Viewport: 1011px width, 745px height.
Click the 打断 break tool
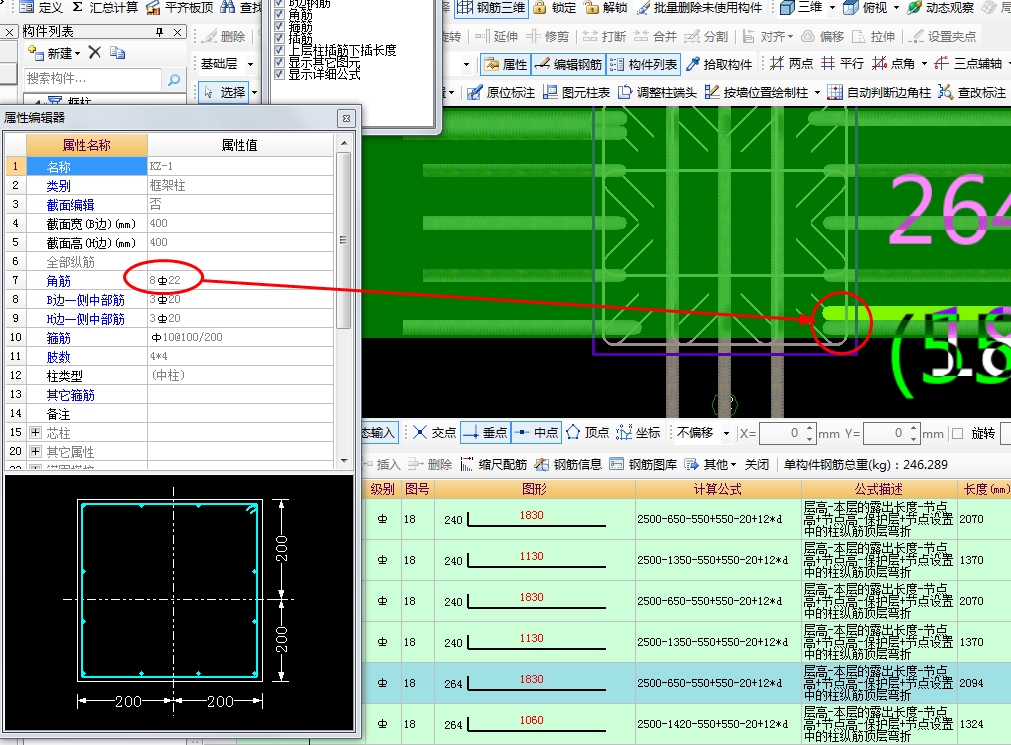coord(604,36)
